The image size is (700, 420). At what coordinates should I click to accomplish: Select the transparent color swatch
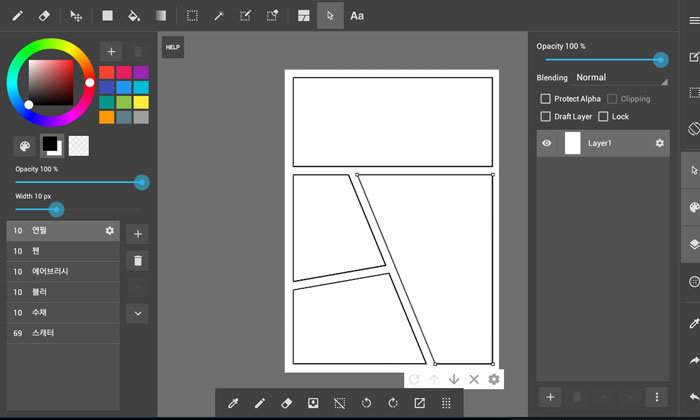79,146
